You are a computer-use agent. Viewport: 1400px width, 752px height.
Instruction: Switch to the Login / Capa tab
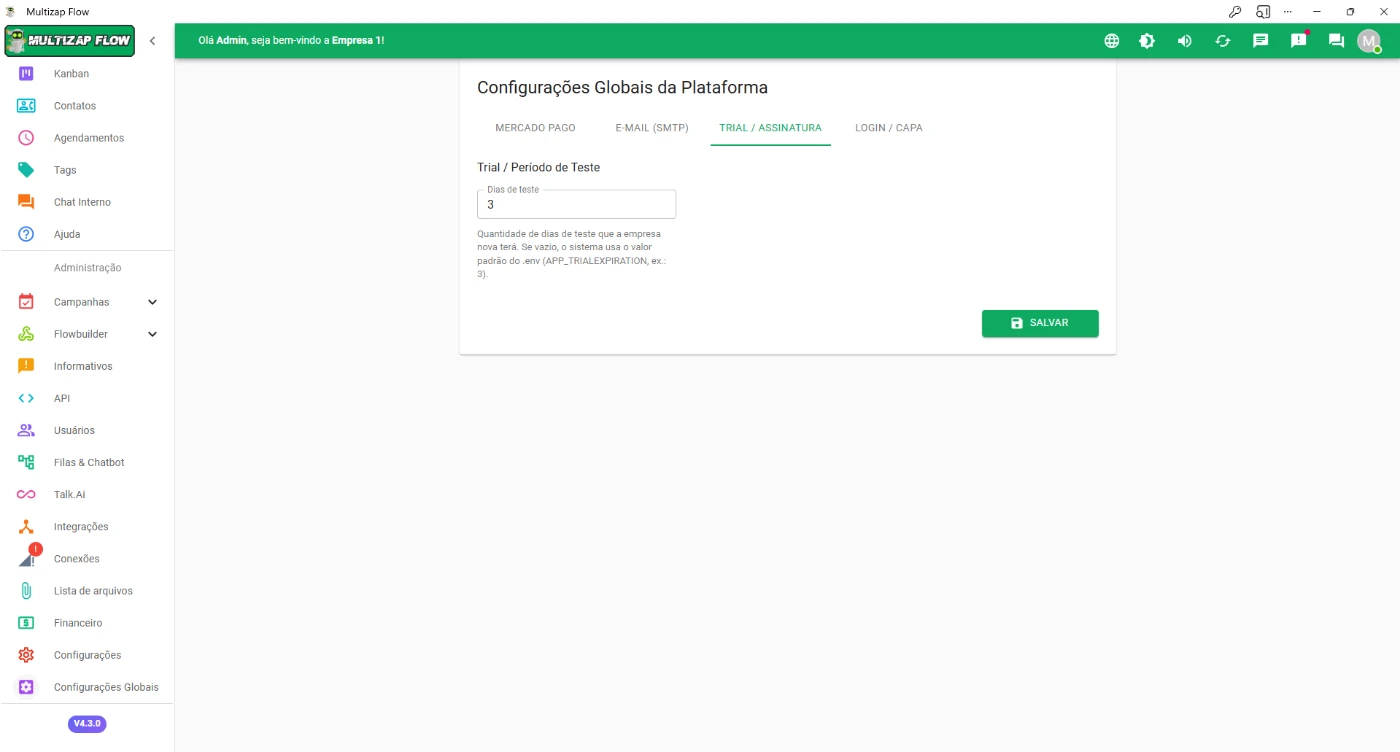[x=888, y=128]
